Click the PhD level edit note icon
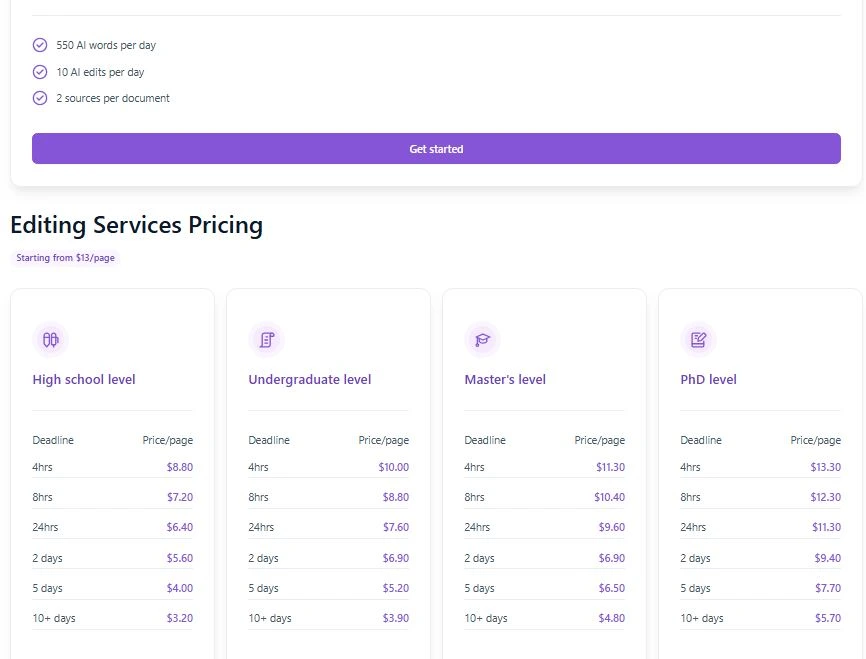The image size is (866, 659). pyautogui.click(x=698, y=340)
